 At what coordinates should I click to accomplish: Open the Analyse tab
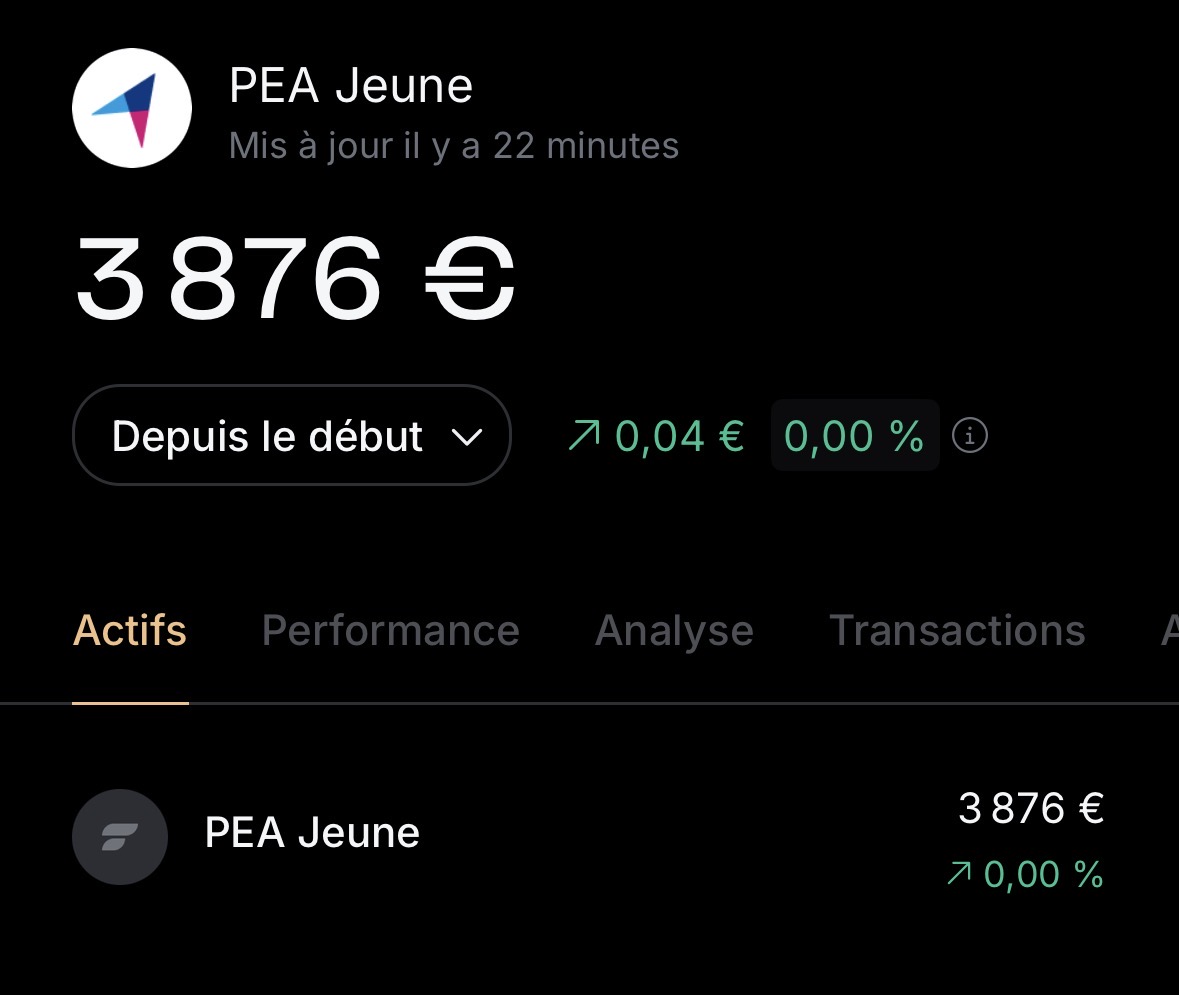click(x=674, y=631)
